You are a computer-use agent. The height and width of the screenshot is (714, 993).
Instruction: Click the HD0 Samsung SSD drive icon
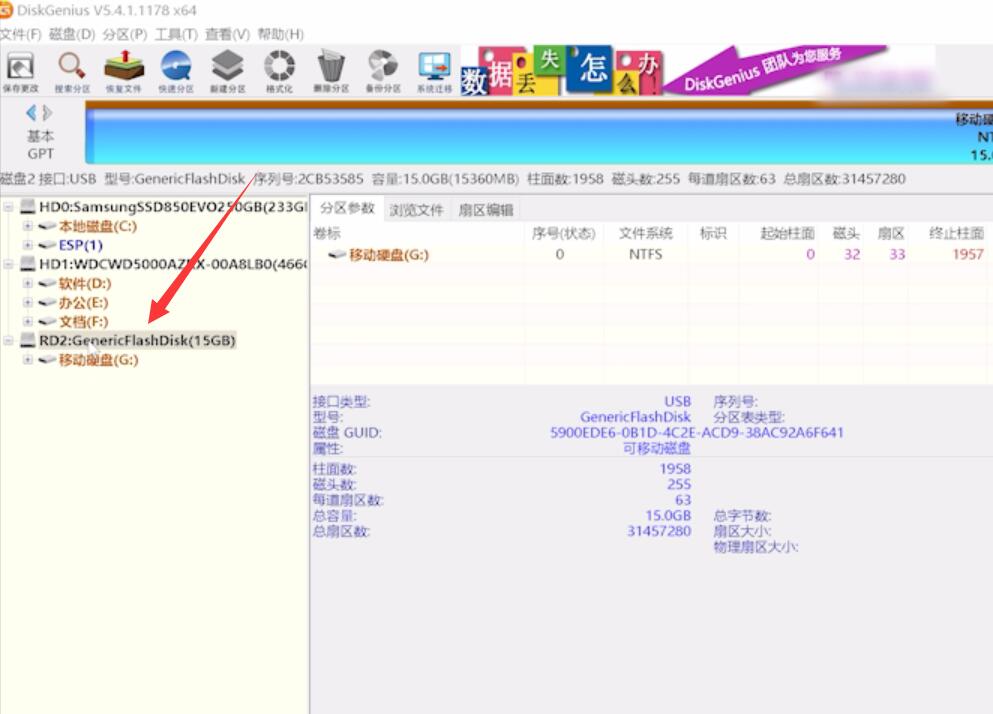click(28, 207)
